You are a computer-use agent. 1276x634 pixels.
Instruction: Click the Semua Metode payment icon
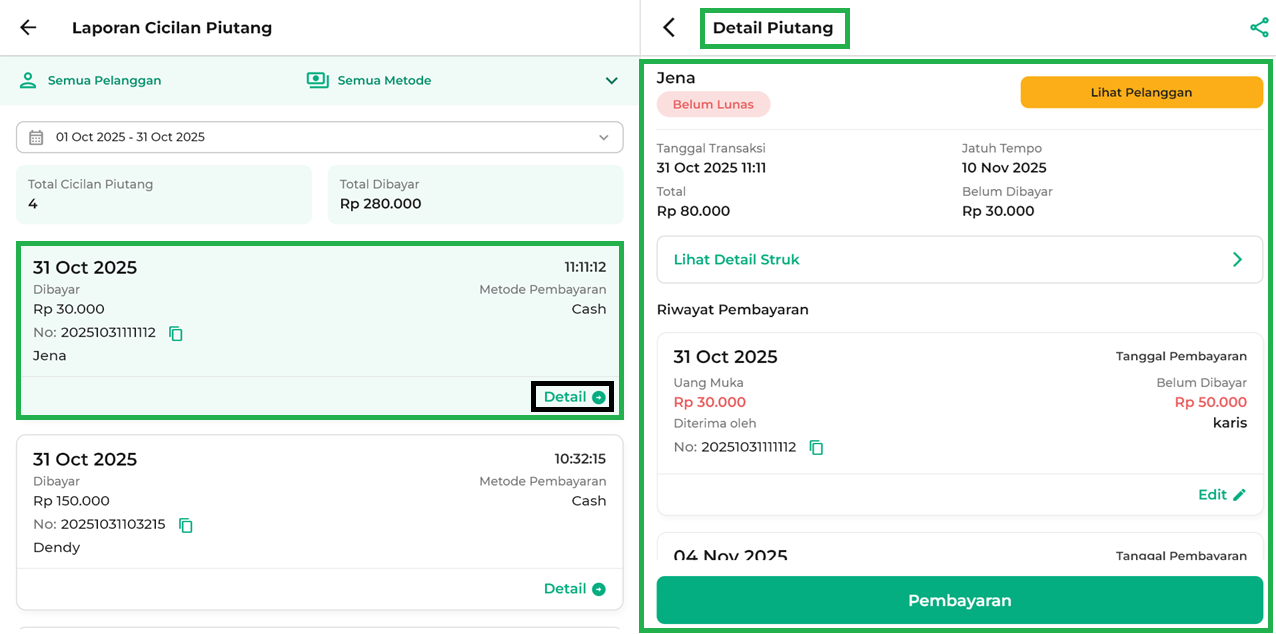click(x=318, y=80)
